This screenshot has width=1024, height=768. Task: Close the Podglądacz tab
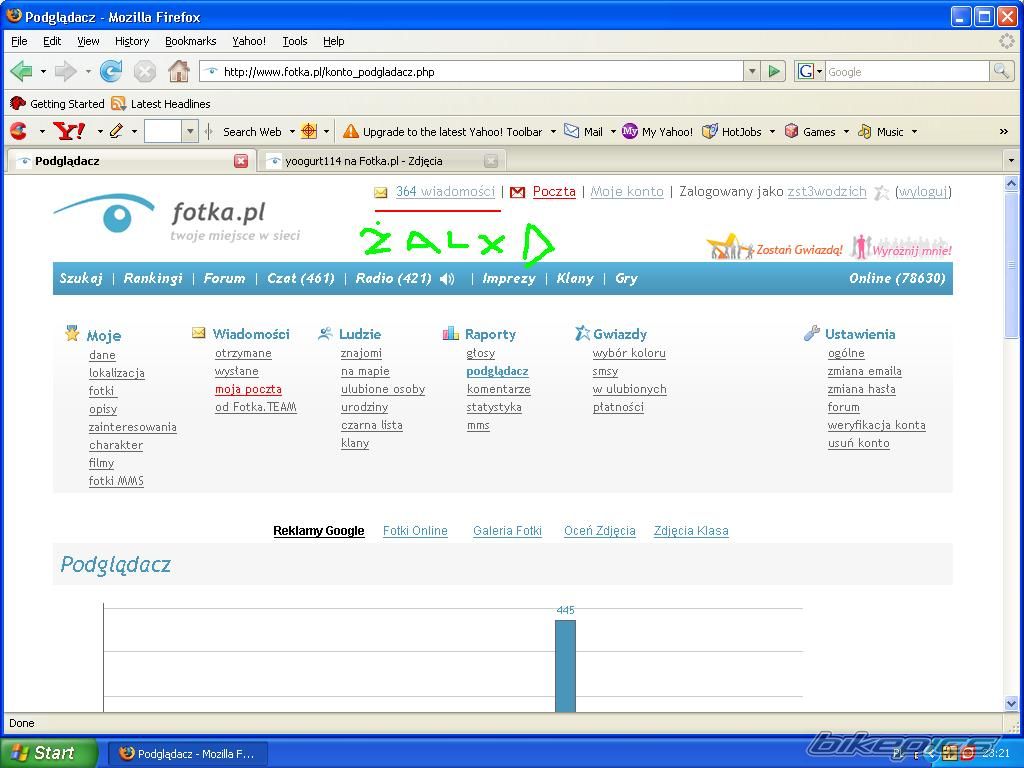click(x=241, y=160)
